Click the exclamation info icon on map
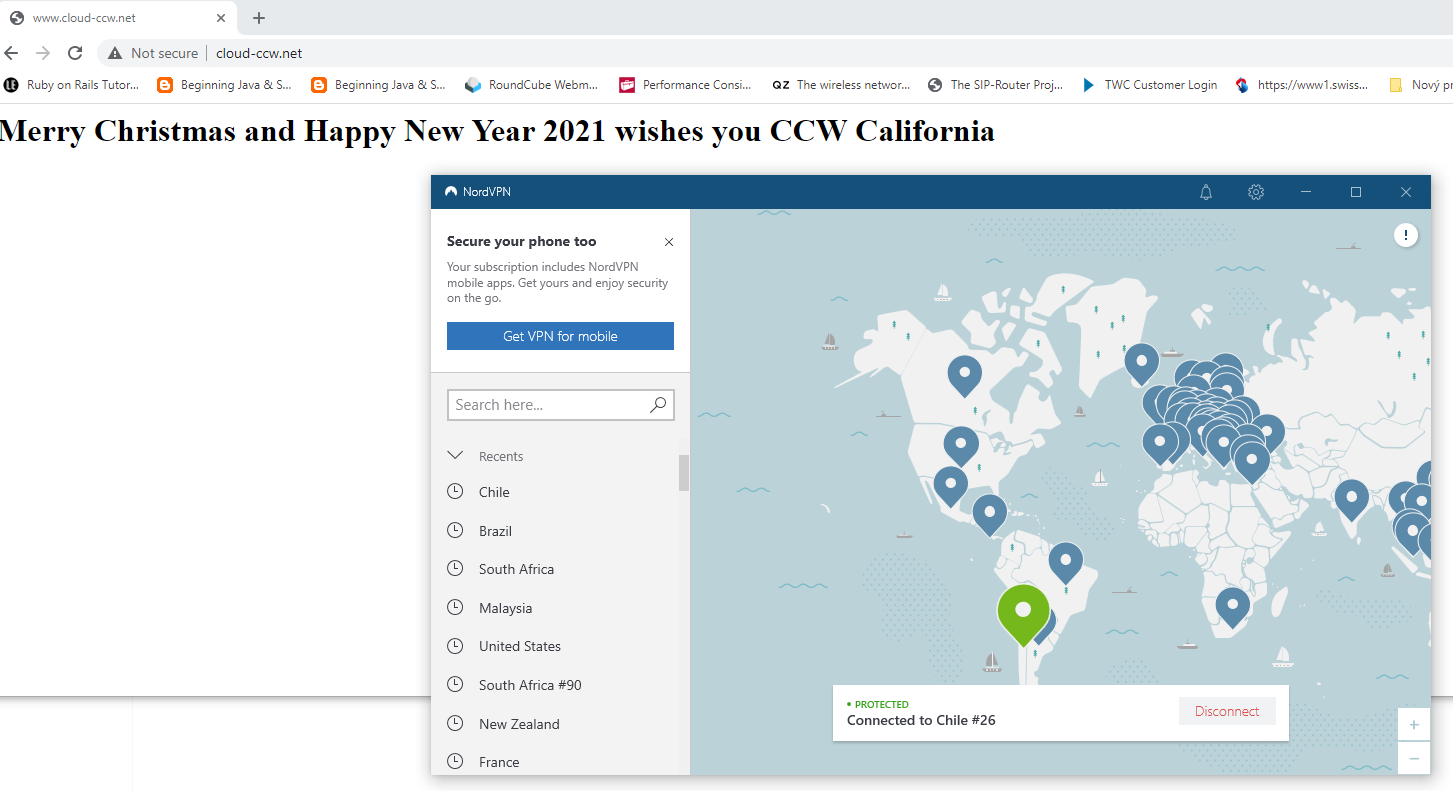Viewport: 1453px width, 791px height. 1406,235
